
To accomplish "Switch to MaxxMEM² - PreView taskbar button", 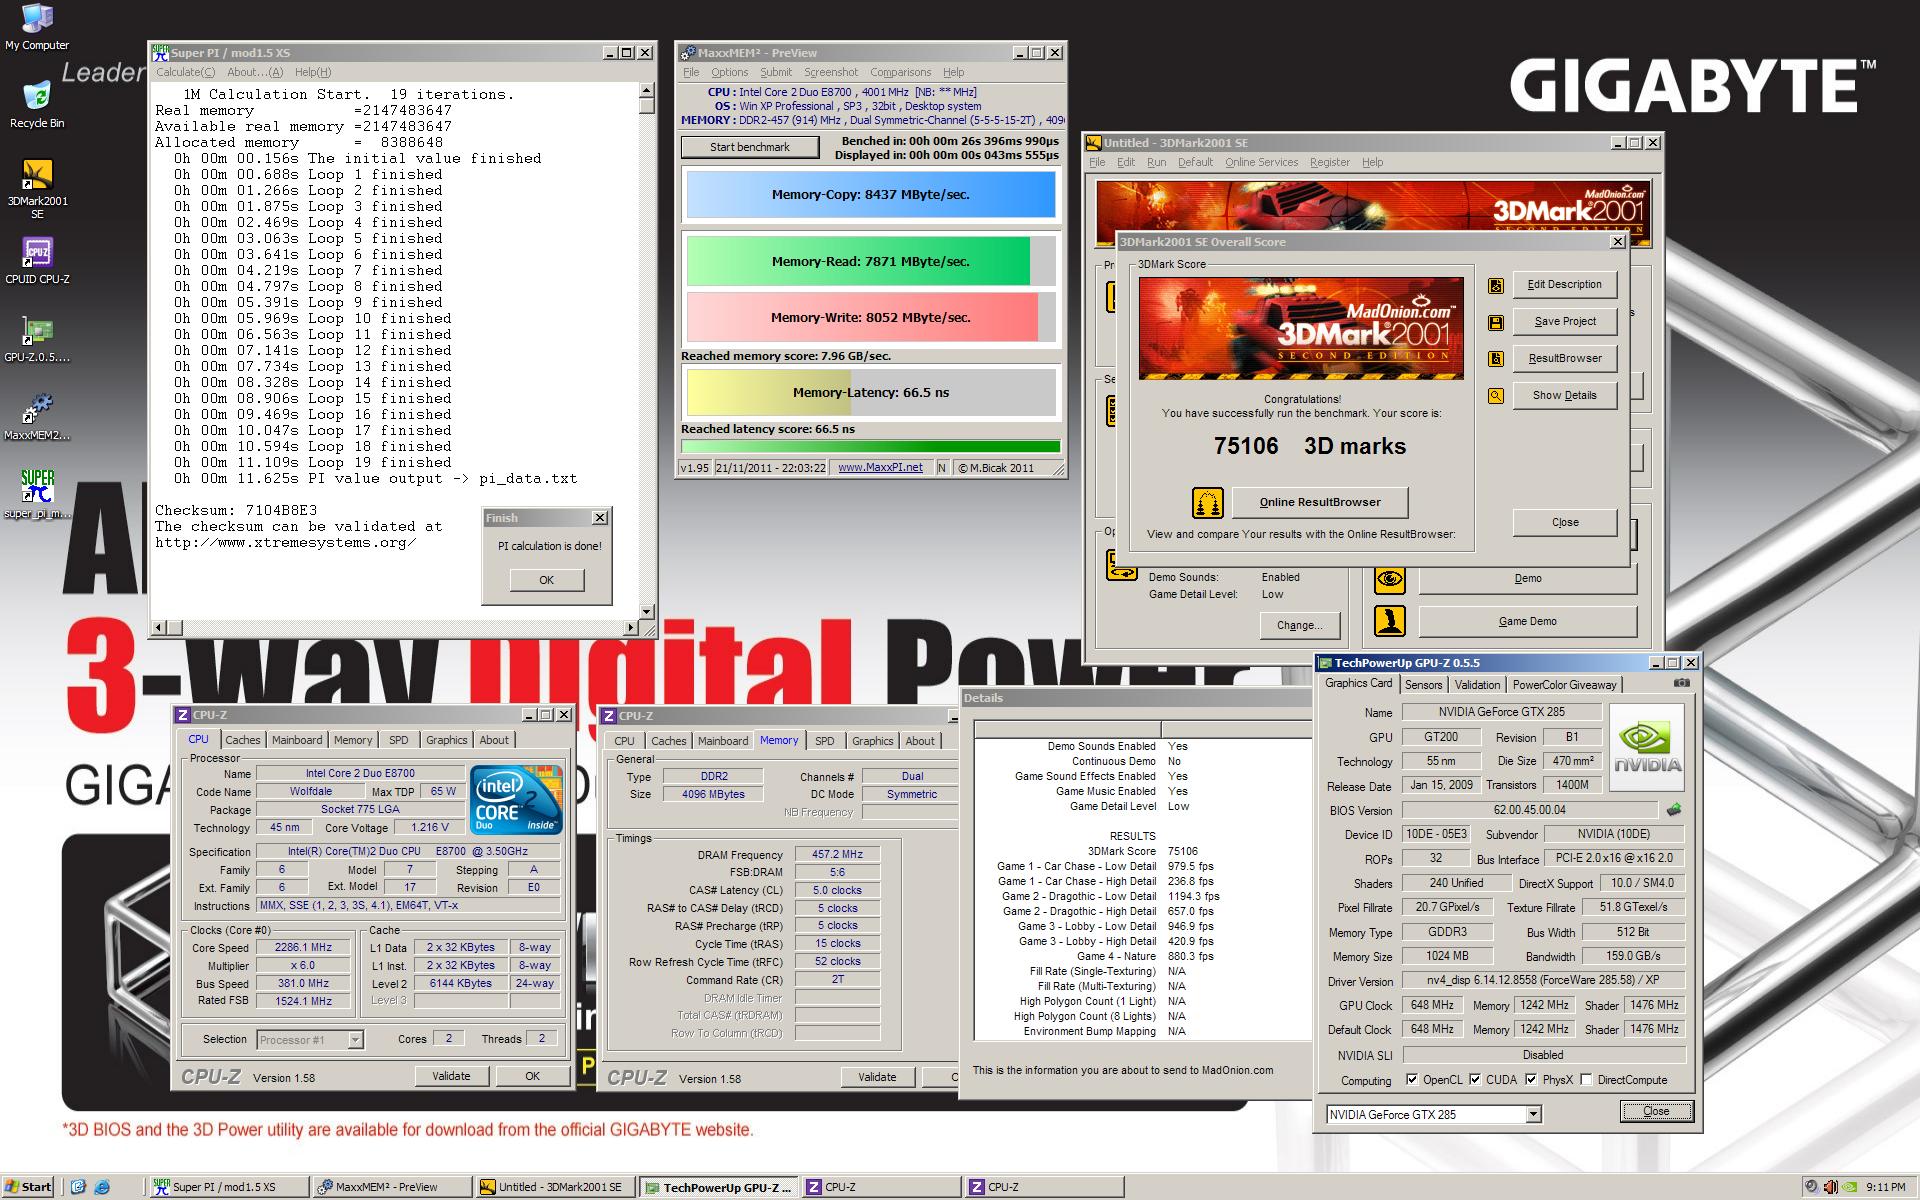I will click(392, 1187).
